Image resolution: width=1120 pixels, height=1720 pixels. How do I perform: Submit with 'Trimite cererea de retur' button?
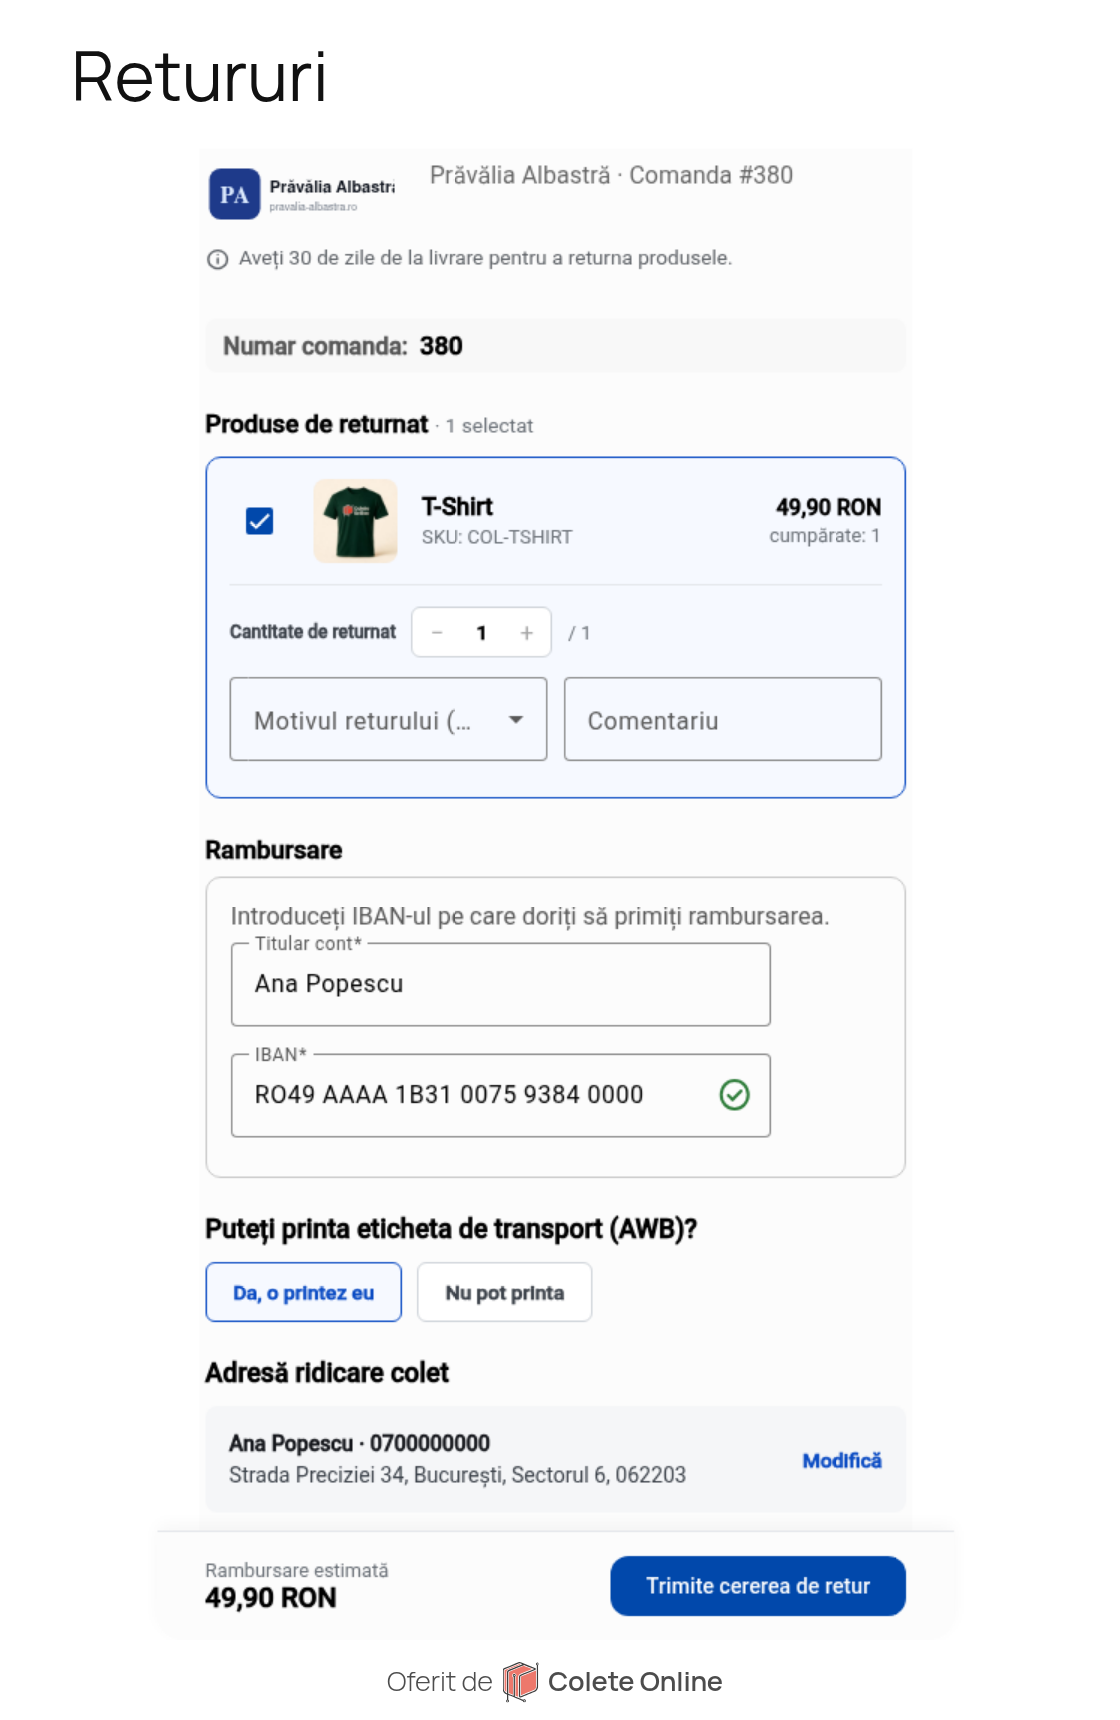point(758,1586)
